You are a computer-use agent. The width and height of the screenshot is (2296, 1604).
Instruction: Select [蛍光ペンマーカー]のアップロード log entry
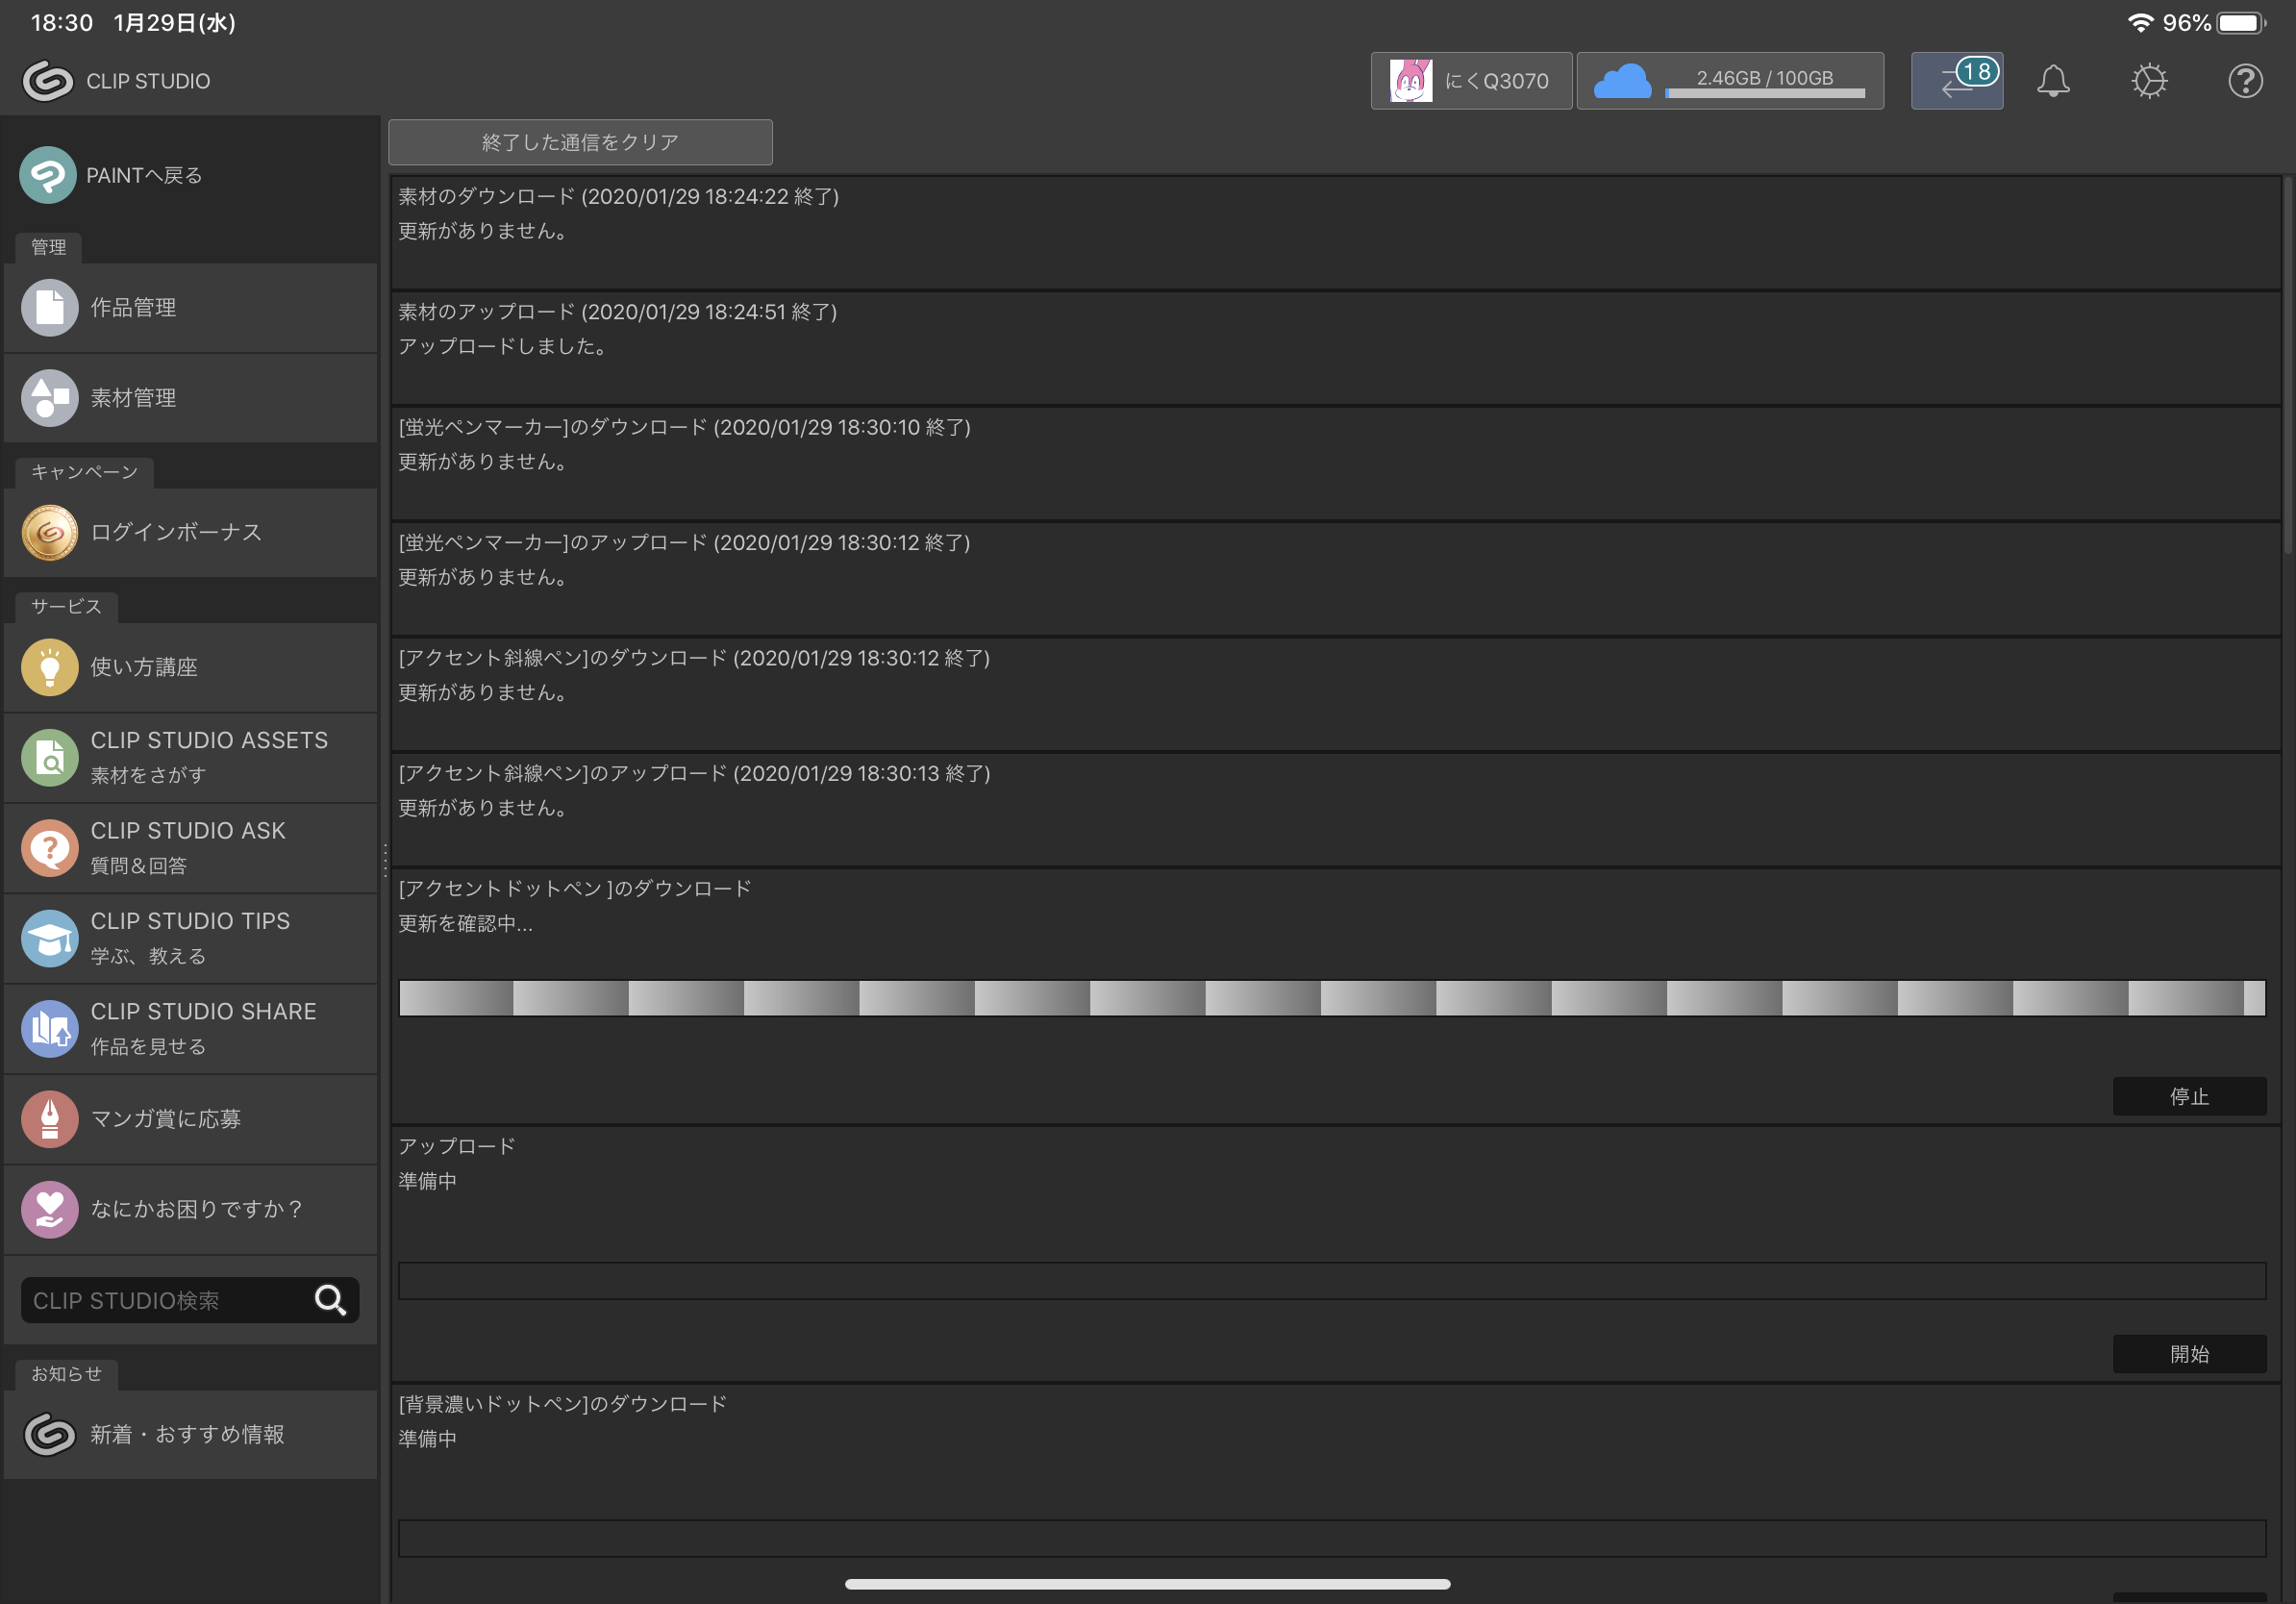coord(1335,580)
